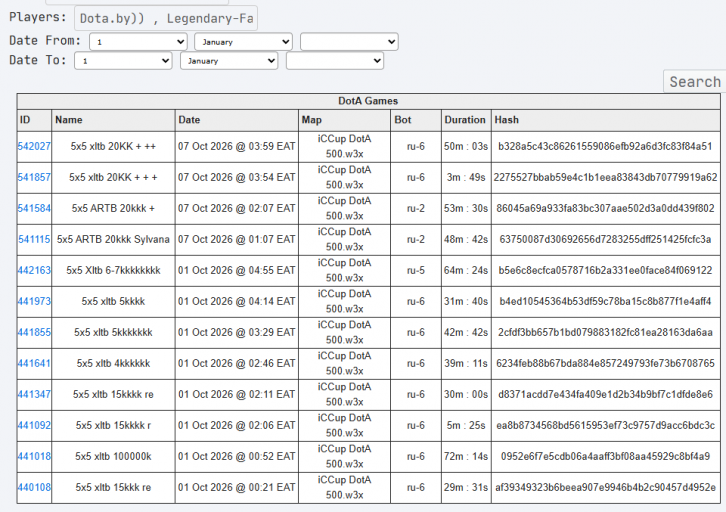Select game name '5x5 xltb 20KK + ++'
Screen dimensions: 726x512
coord(113,146)
